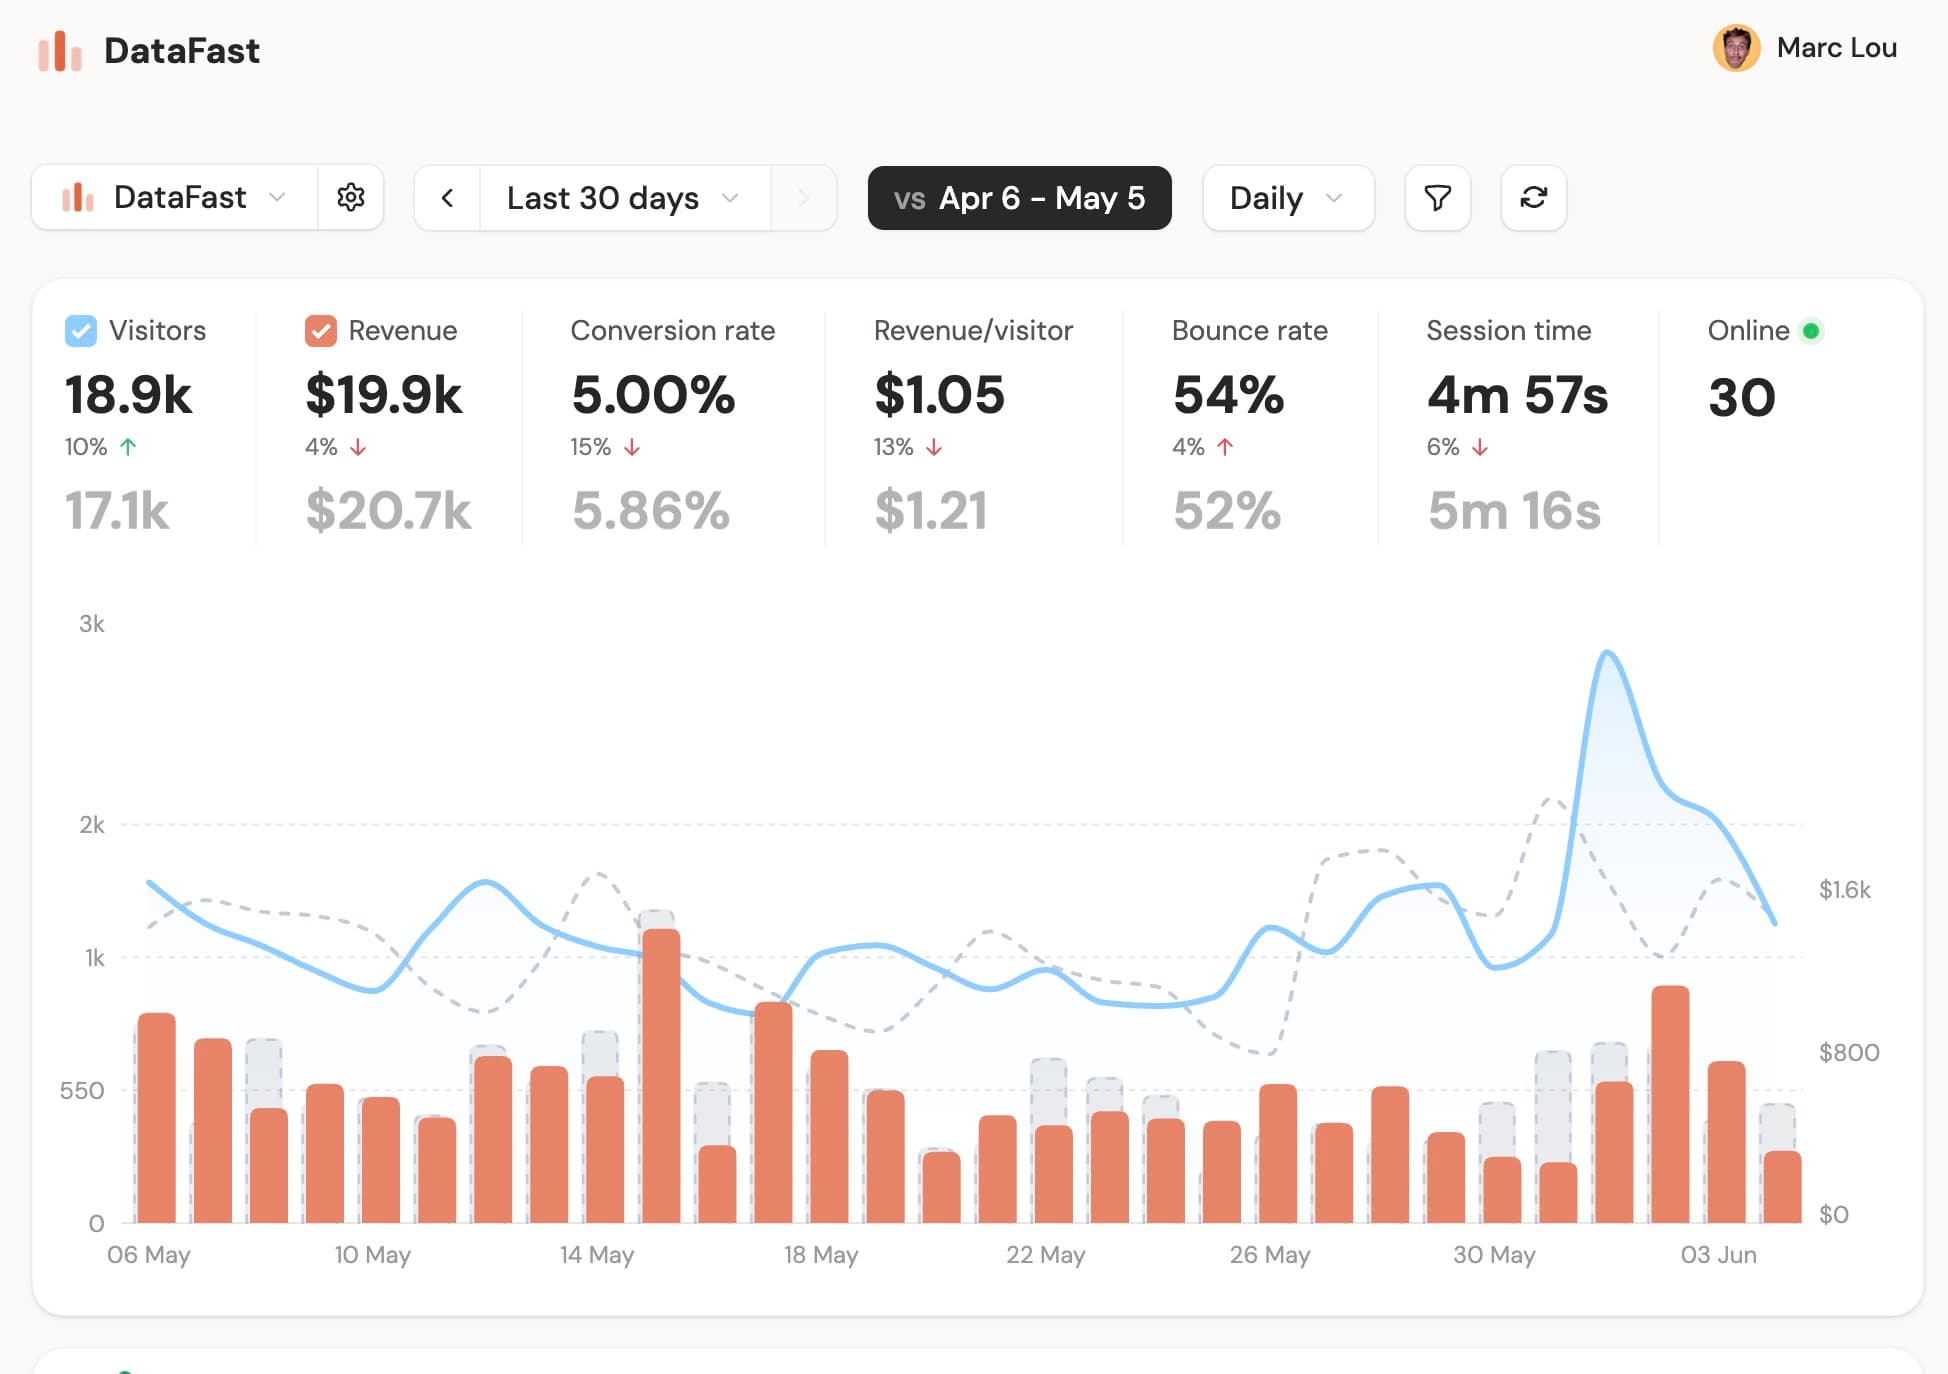
Task: Select the Revenue/visitor metric label
Action: click(x=973, y=331)
